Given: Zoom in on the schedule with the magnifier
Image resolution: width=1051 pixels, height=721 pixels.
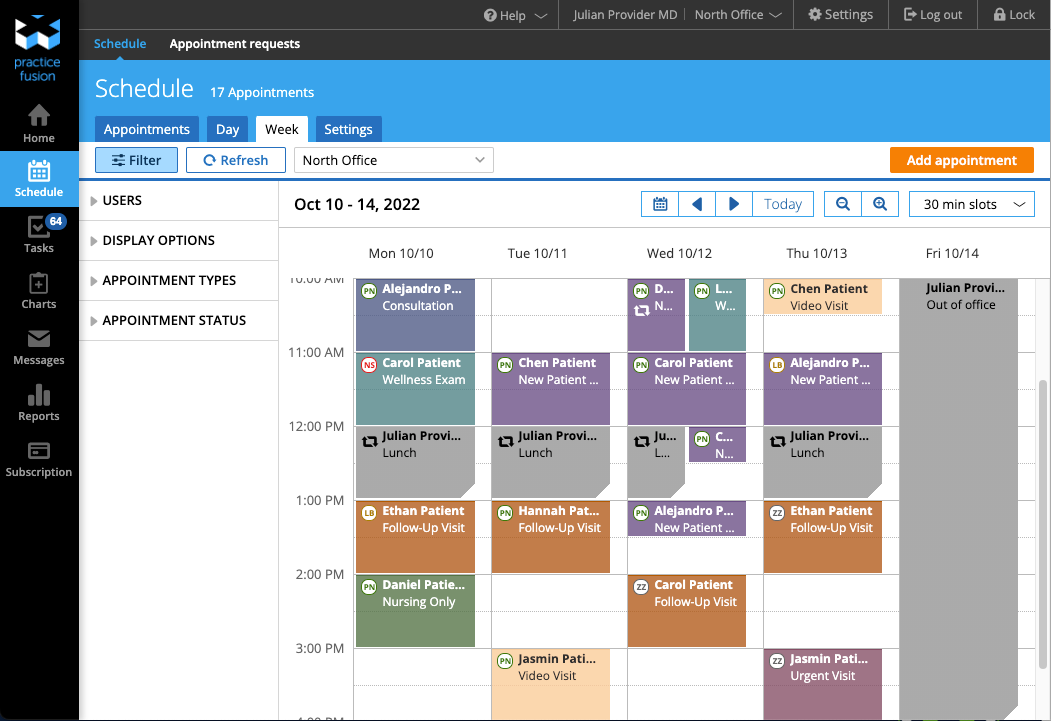Looking at the screenshot, I should (880, 203).
